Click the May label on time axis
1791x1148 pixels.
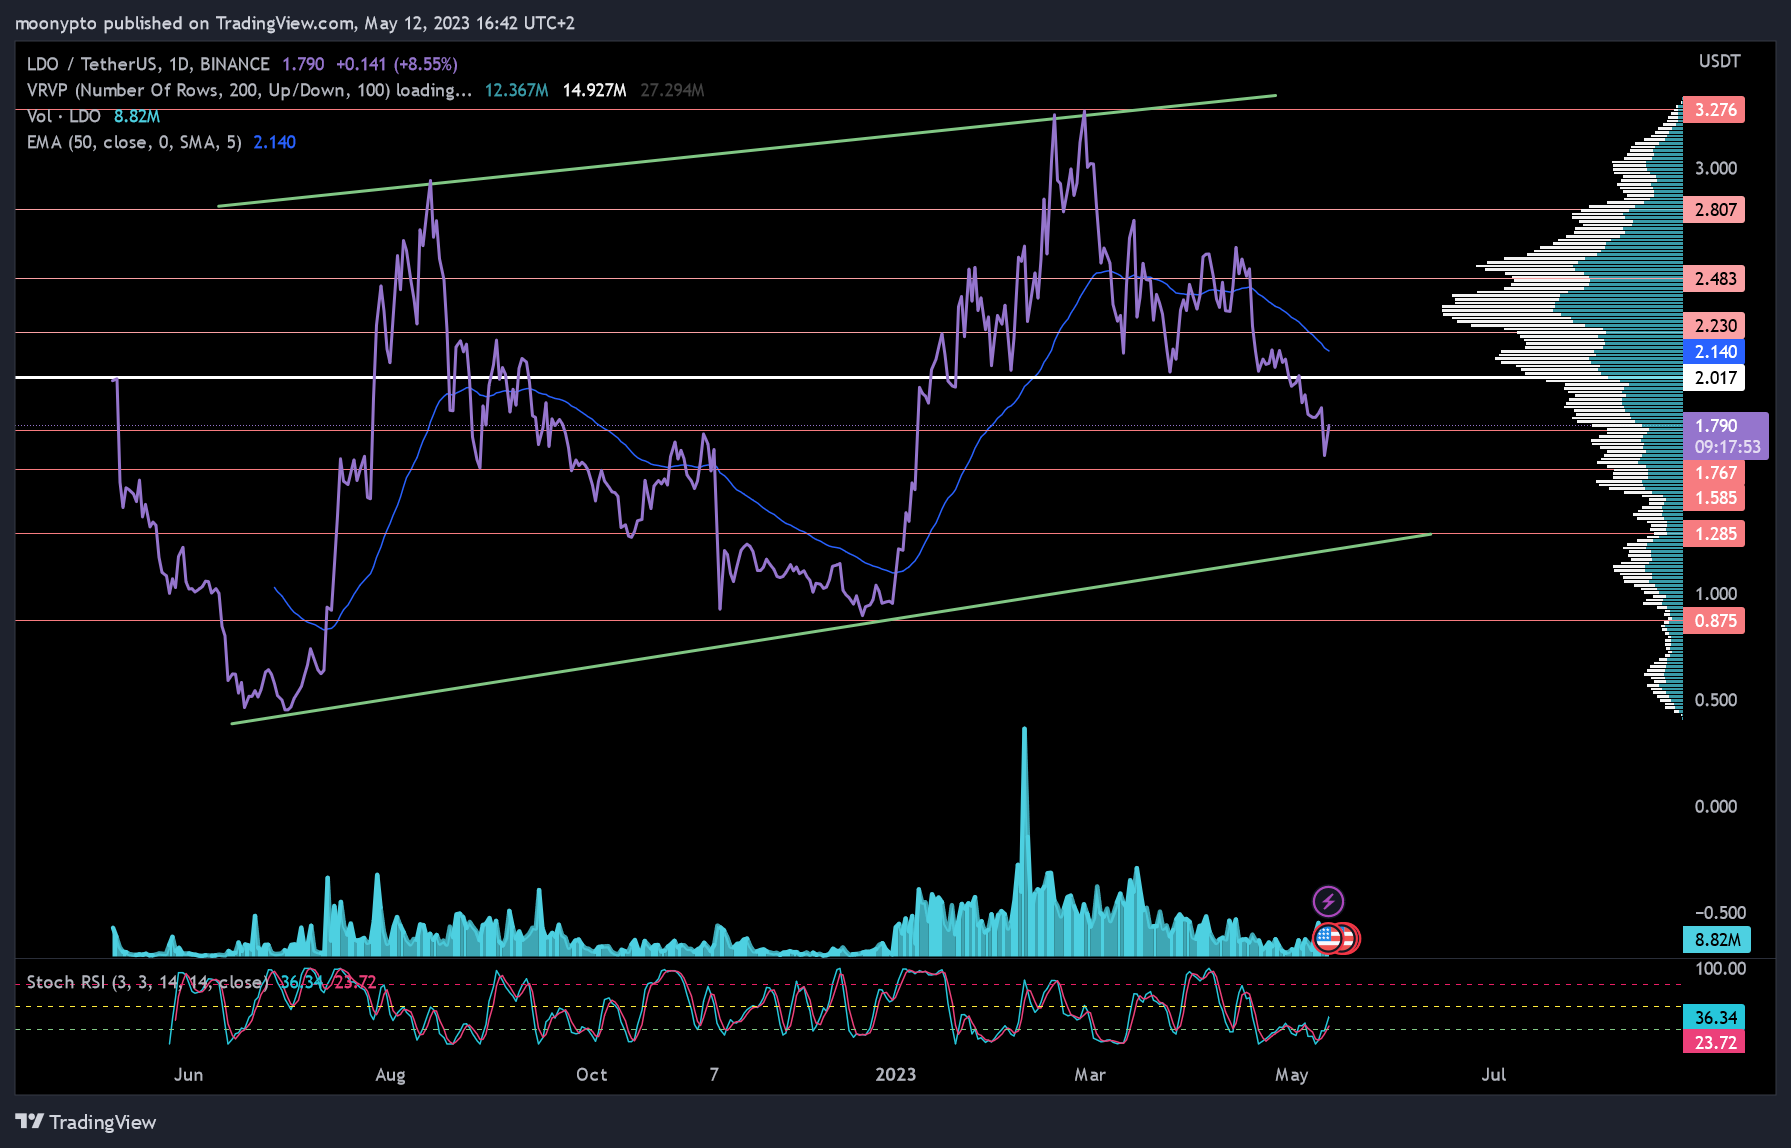(1291, 1075)
